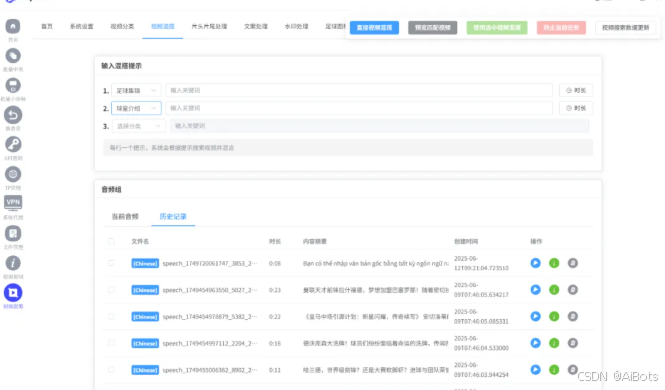The width and height of the screenshot is (665, 390).
Task: Open the category dropdown in prompt row 1
Action: tap(136, 90)
